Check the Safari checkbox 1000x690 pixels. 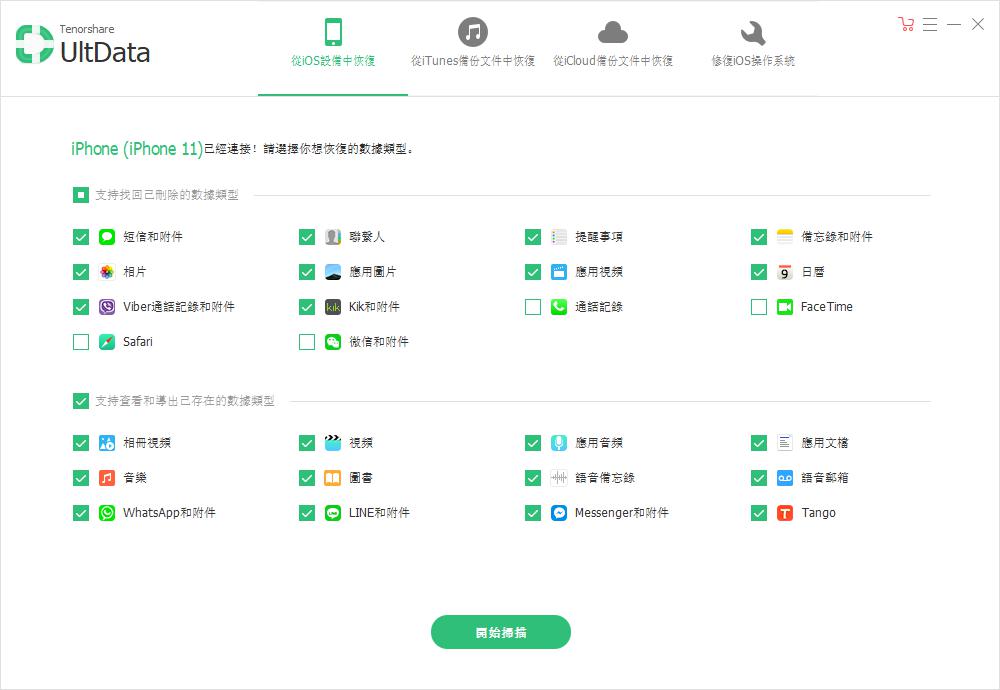coord(80,342)
